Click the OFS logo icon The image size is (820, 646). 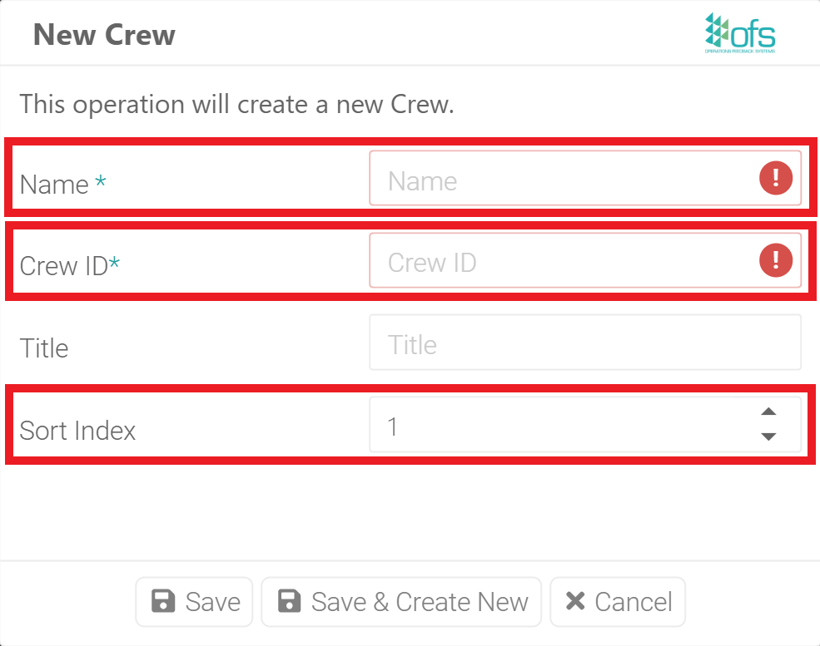[740, 32]
